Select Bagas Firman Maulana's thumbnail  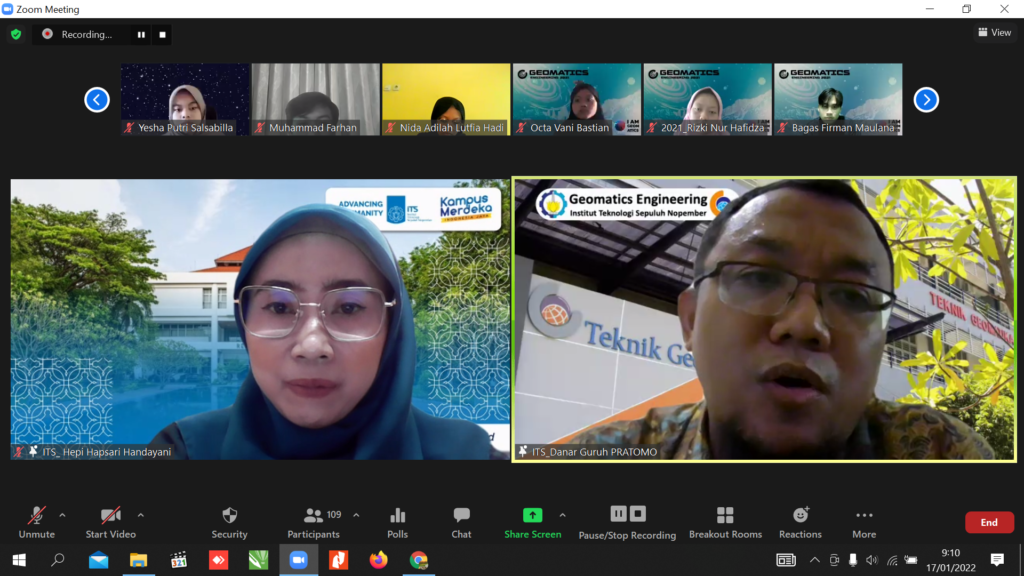pos(838,99)
